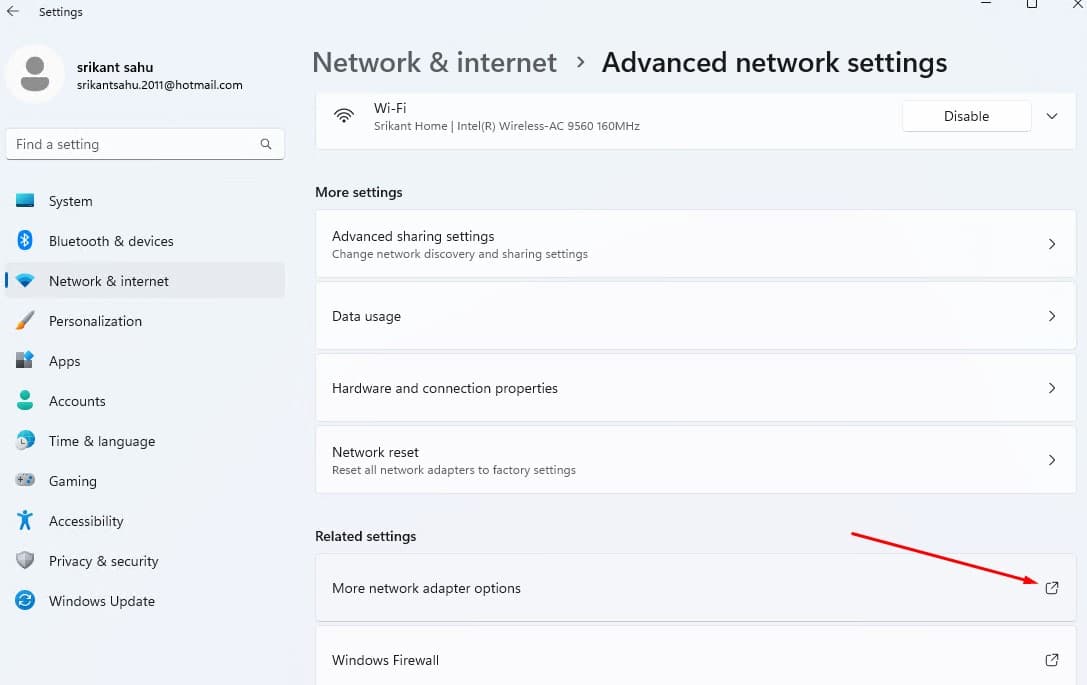Select the Apps icon in sidebar
The width and height of the screenshot is (1087, 685).
tap(25, 360)
